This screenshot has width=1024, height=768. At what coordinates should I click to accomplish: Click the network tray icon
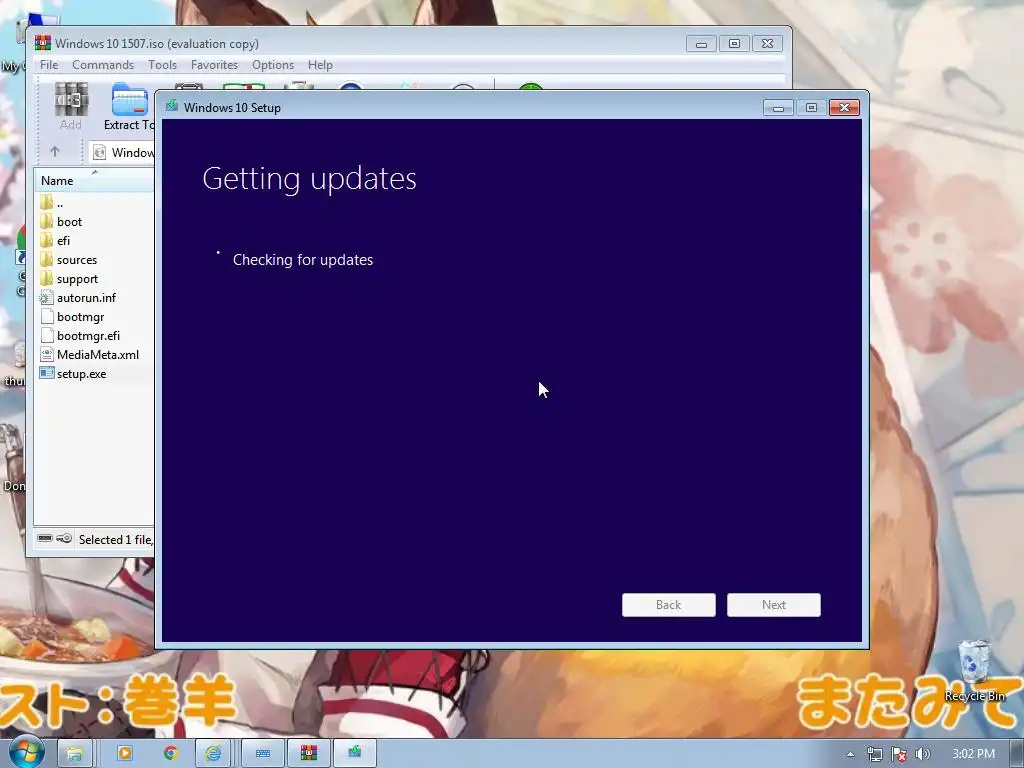[874, 754]
